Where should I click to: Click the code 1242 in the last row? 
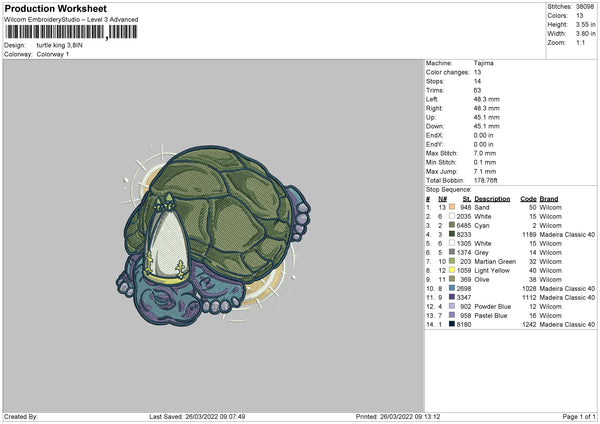pos(529,325)
